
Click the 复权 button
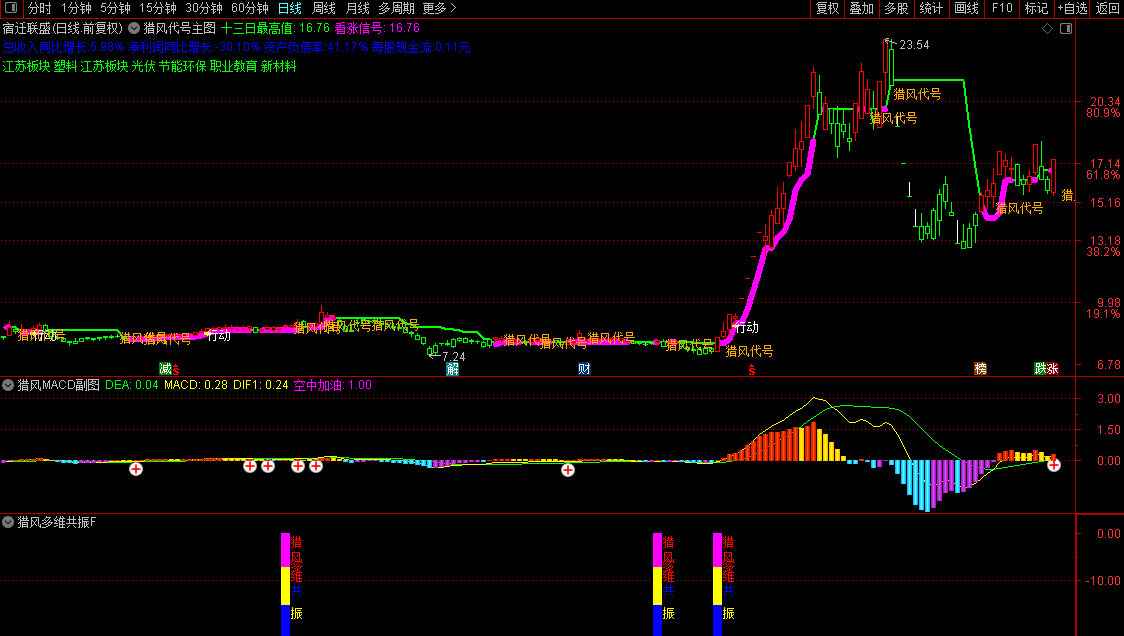[827, 8]
